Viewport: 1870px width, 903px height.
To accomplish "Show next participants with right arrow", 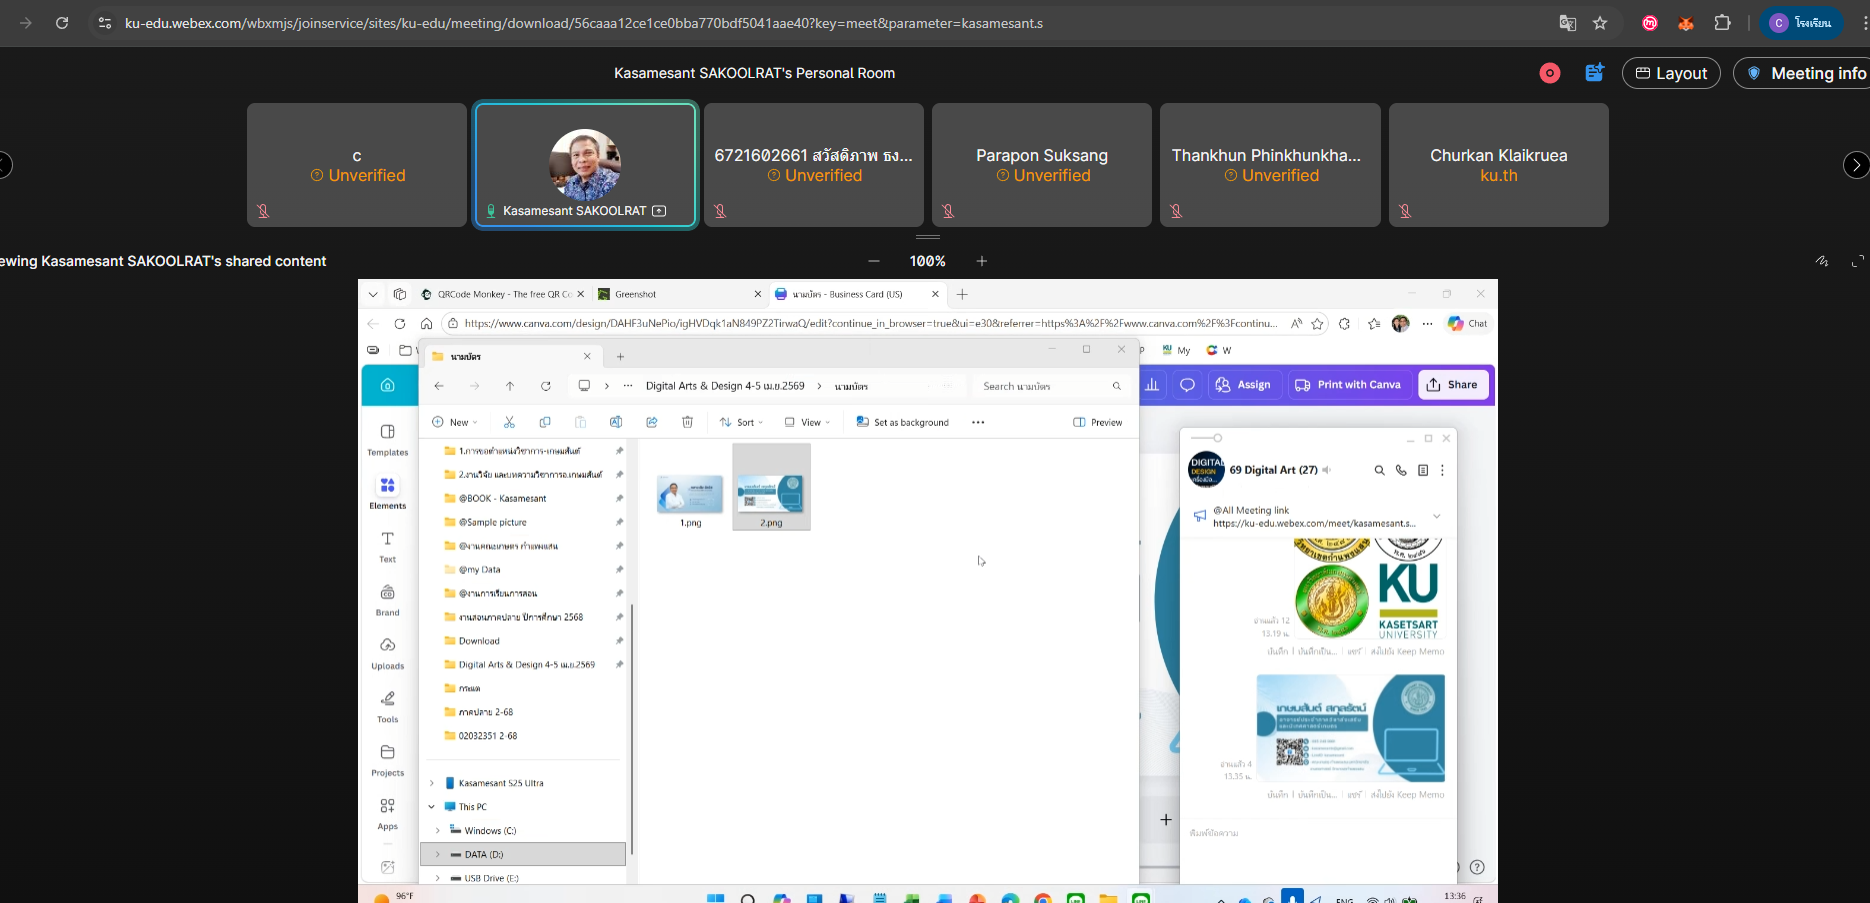I will [x=1855, y=165].
